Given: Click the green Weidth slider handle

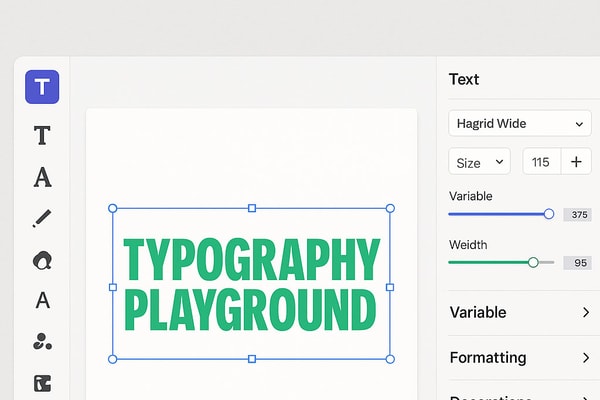Looking at the screenshot, I should [533, 262].
